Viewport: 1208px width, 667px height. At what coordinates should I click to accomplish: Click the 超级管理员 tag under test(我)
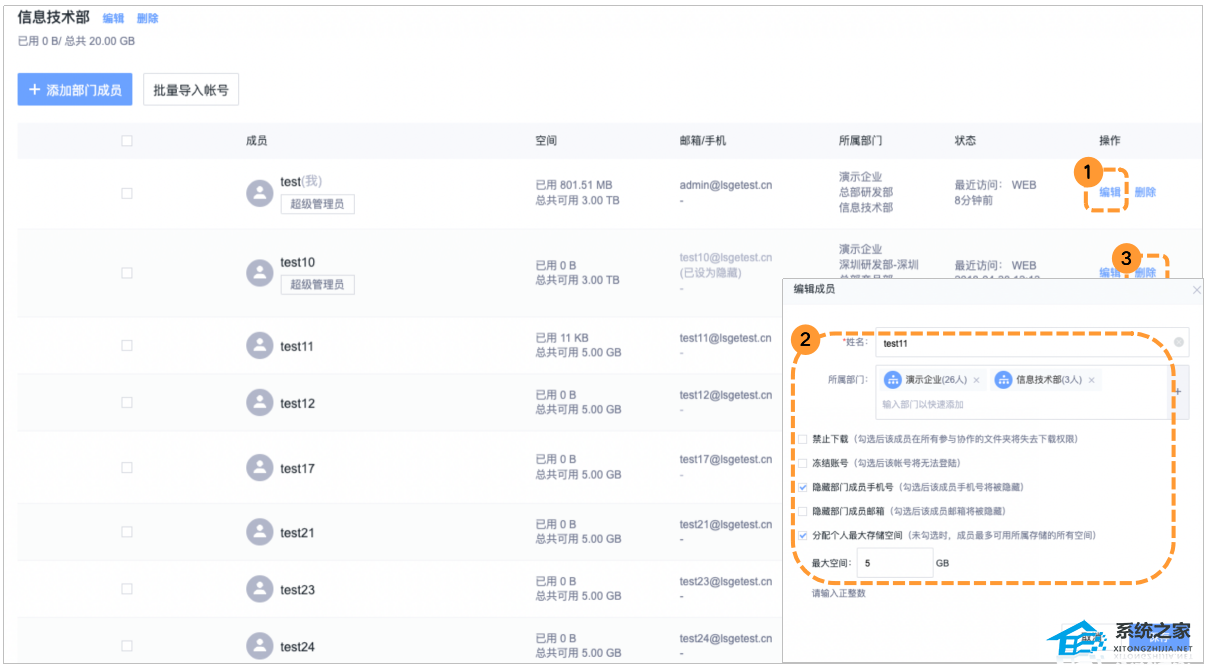point(317,204)
